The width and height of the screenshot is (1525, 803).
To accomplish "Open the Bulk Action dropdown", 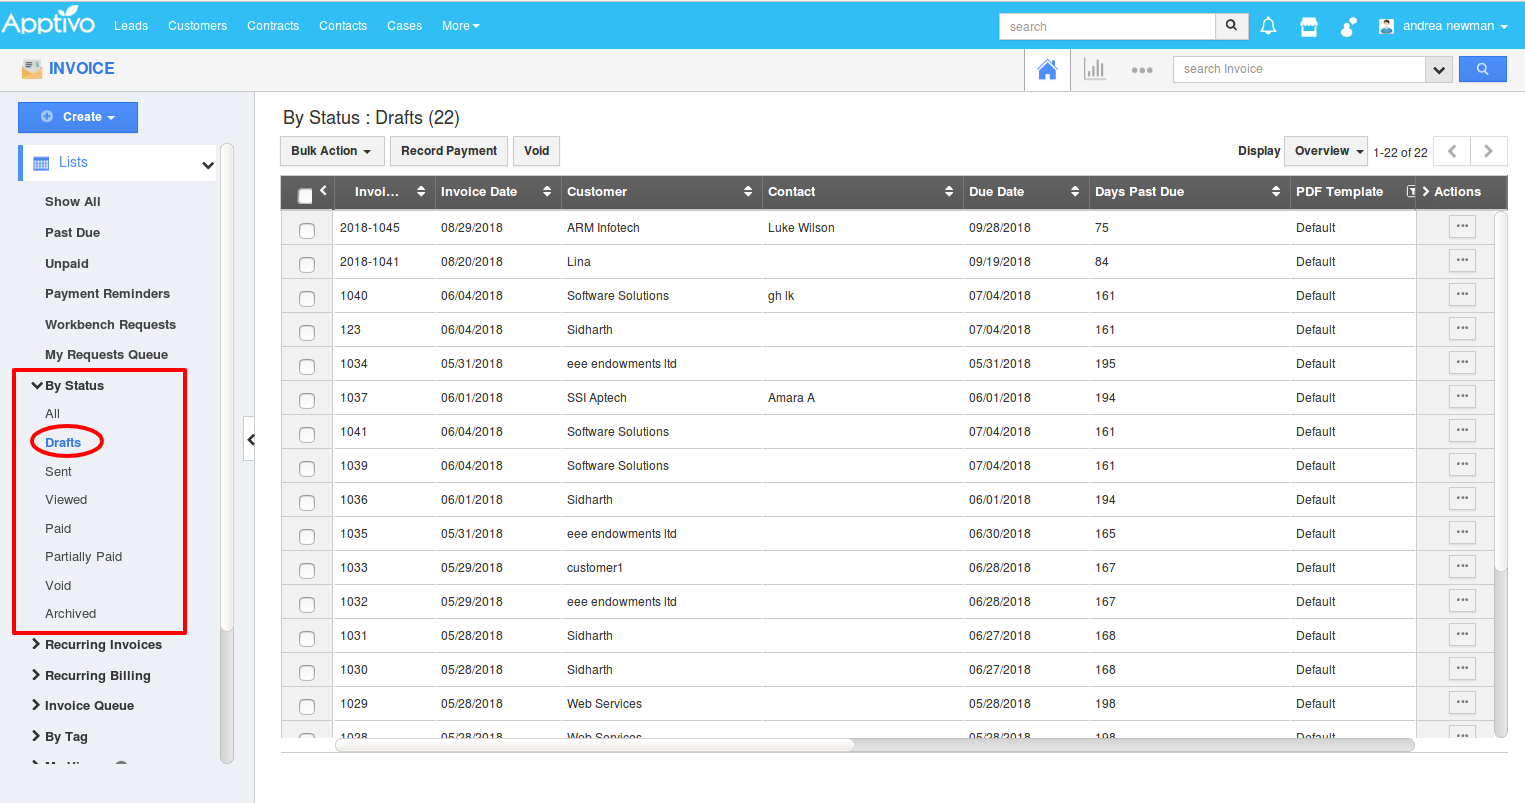I will 331,151.
